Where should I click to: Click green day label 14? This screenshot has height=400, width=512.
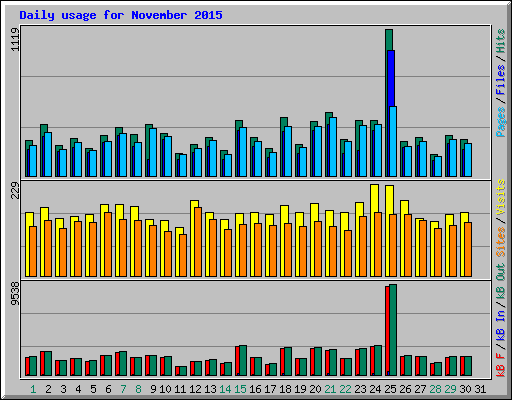(x=225, y=389)
